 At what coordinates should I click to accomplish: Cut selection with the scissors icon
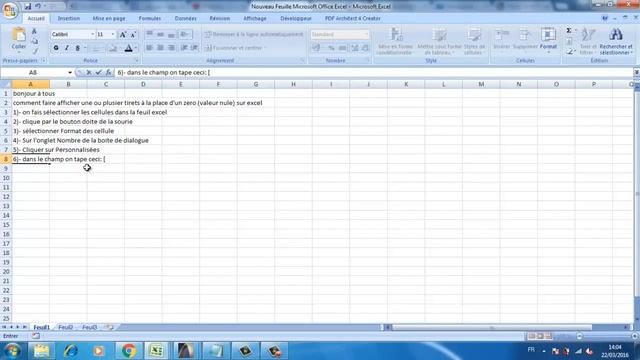point(35,32)
